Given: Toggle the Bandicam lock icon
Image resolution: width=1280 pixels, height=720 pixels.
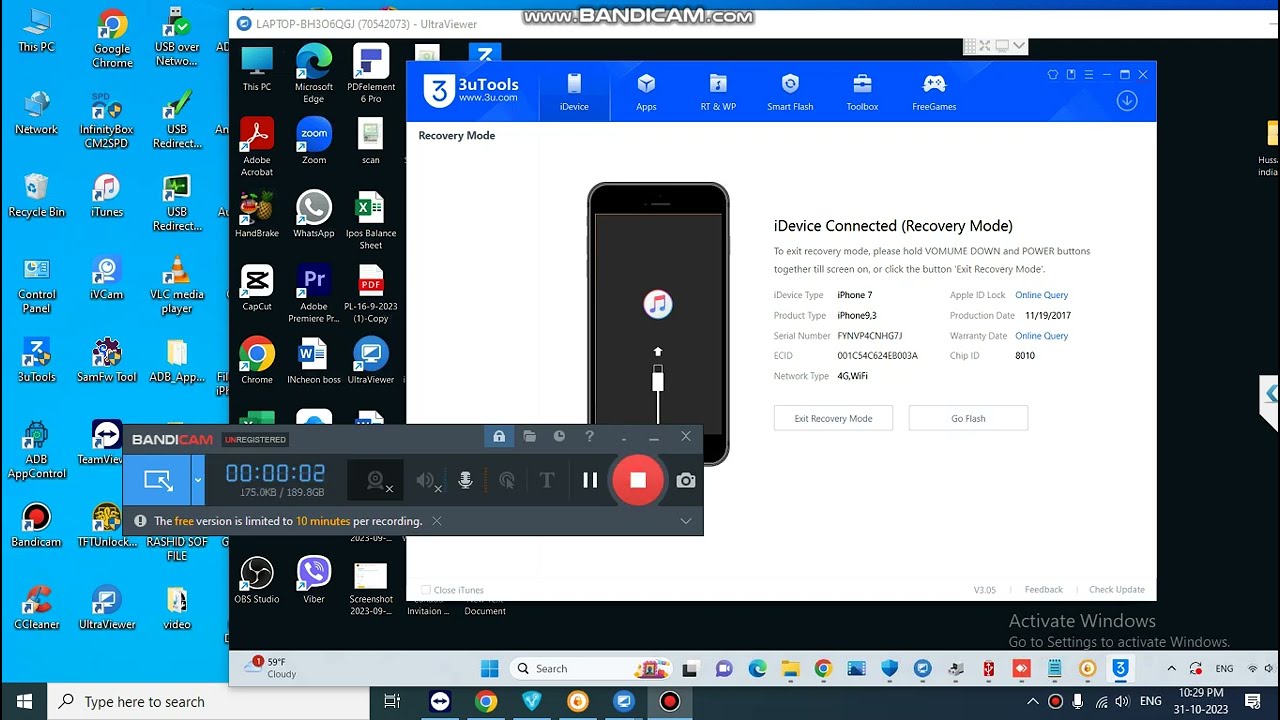Looking at the screenshot, I should 499,437.
